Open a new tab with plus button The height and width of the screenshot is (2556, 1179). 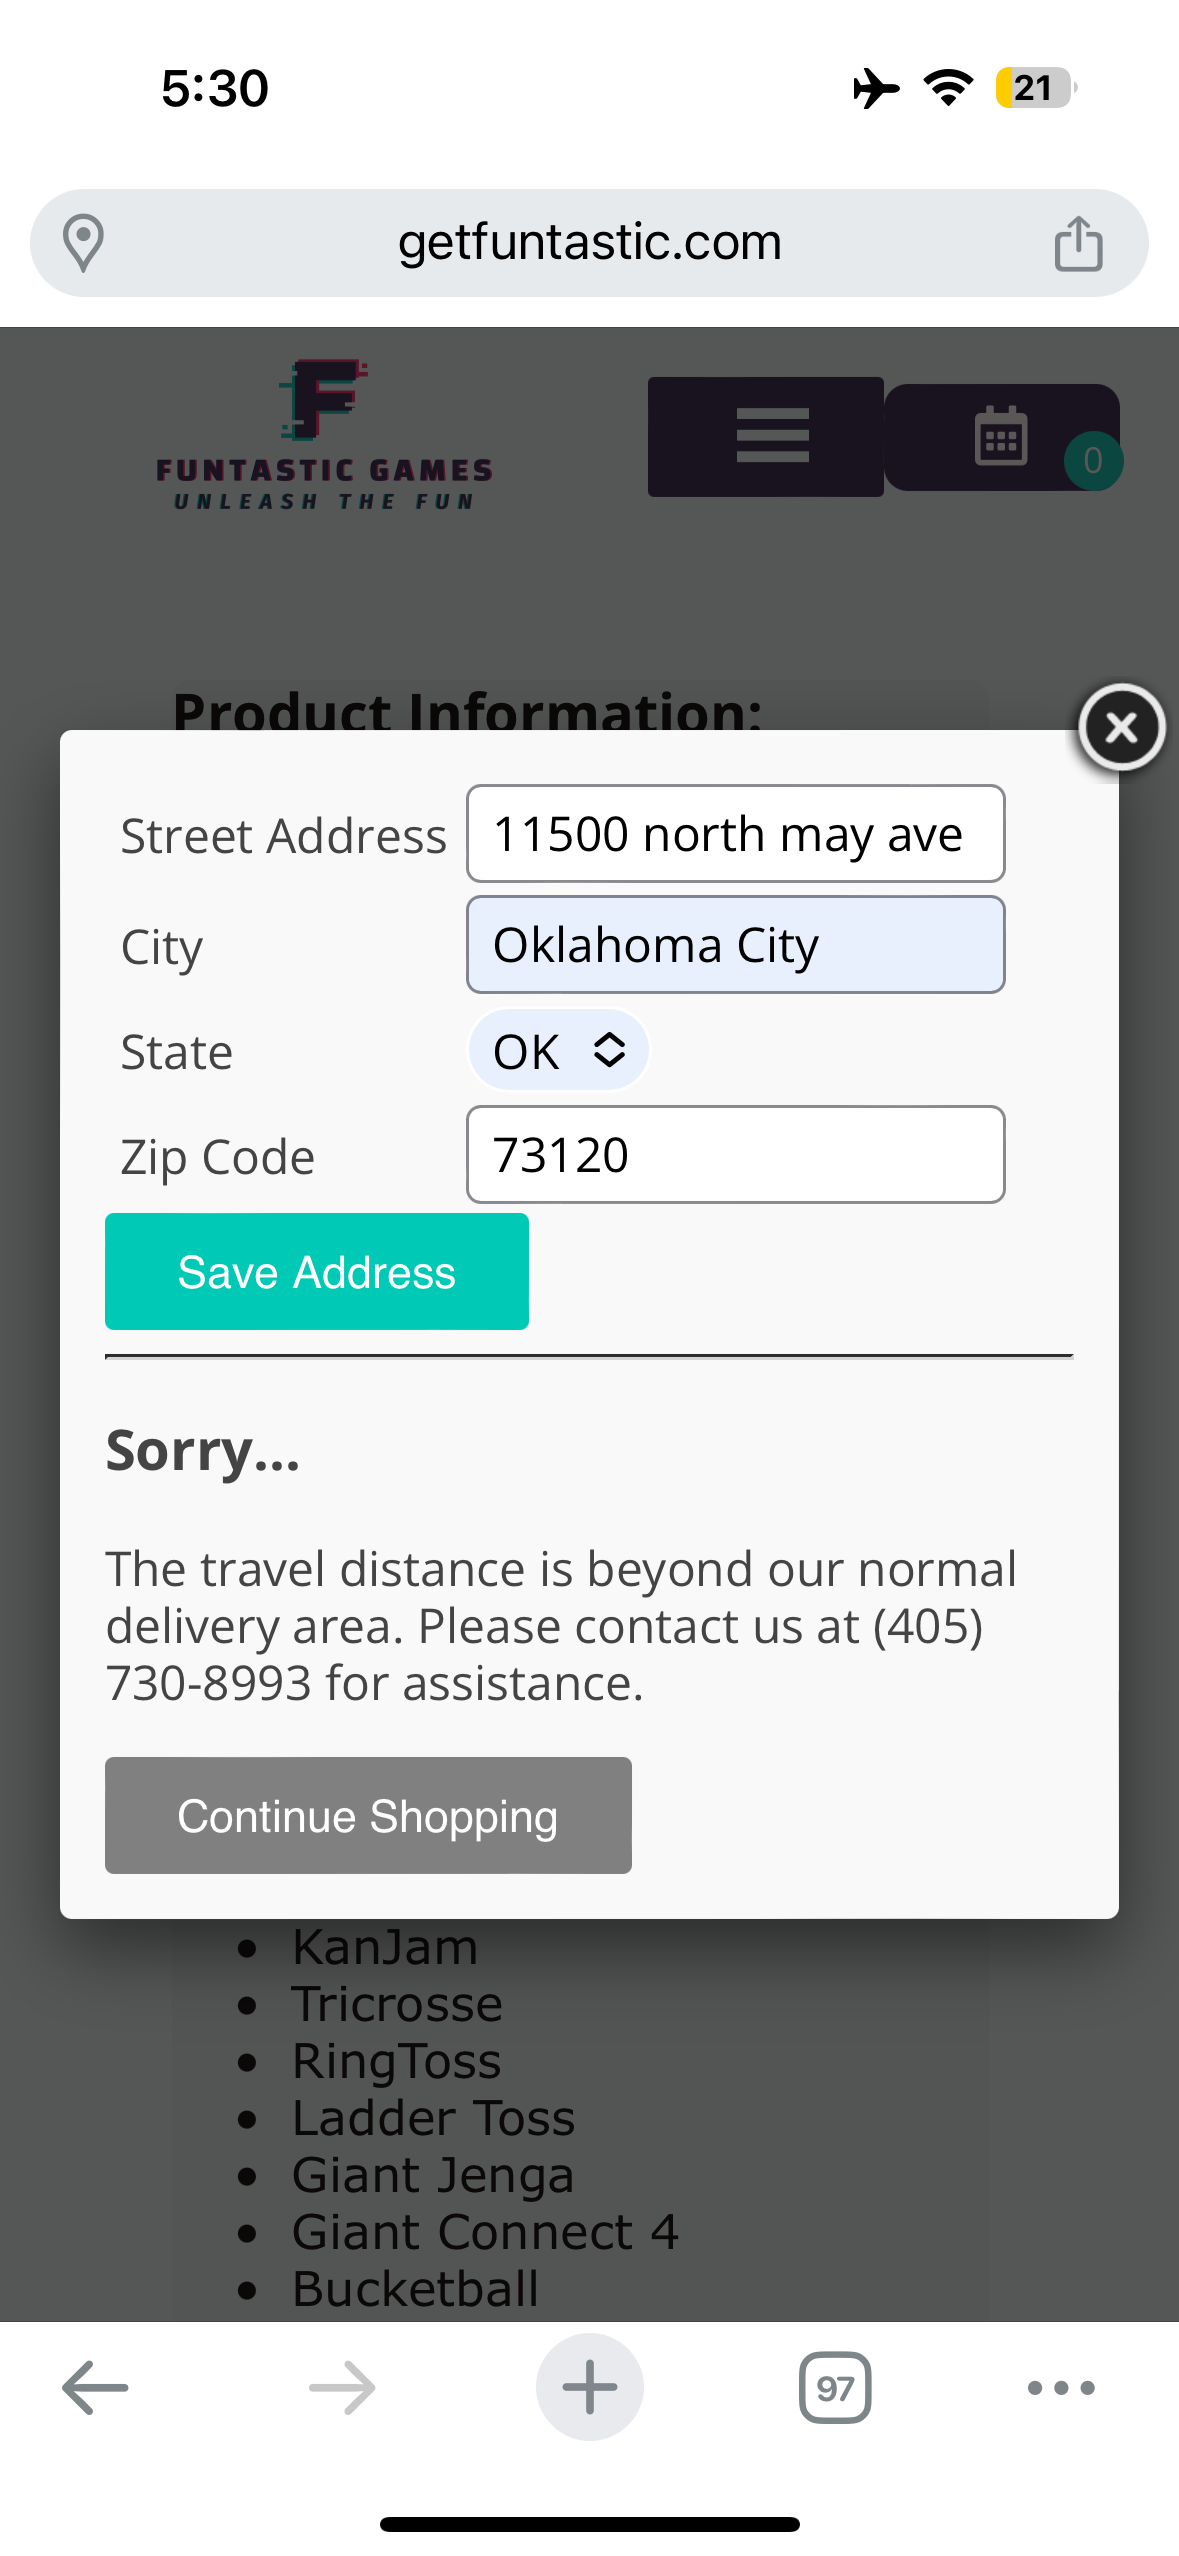pyautogui.click(x=589, y=2387)
